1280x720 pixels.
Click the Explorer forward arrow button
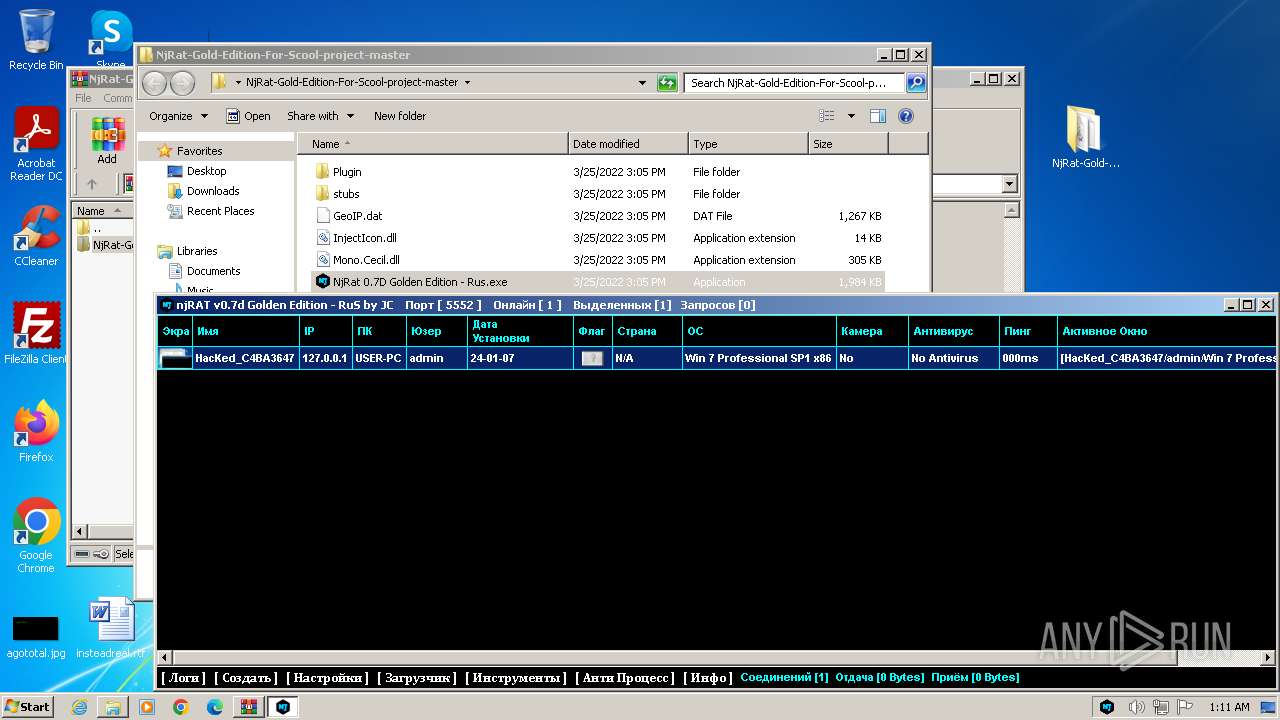pyautogui.click(x=182, y=83)
